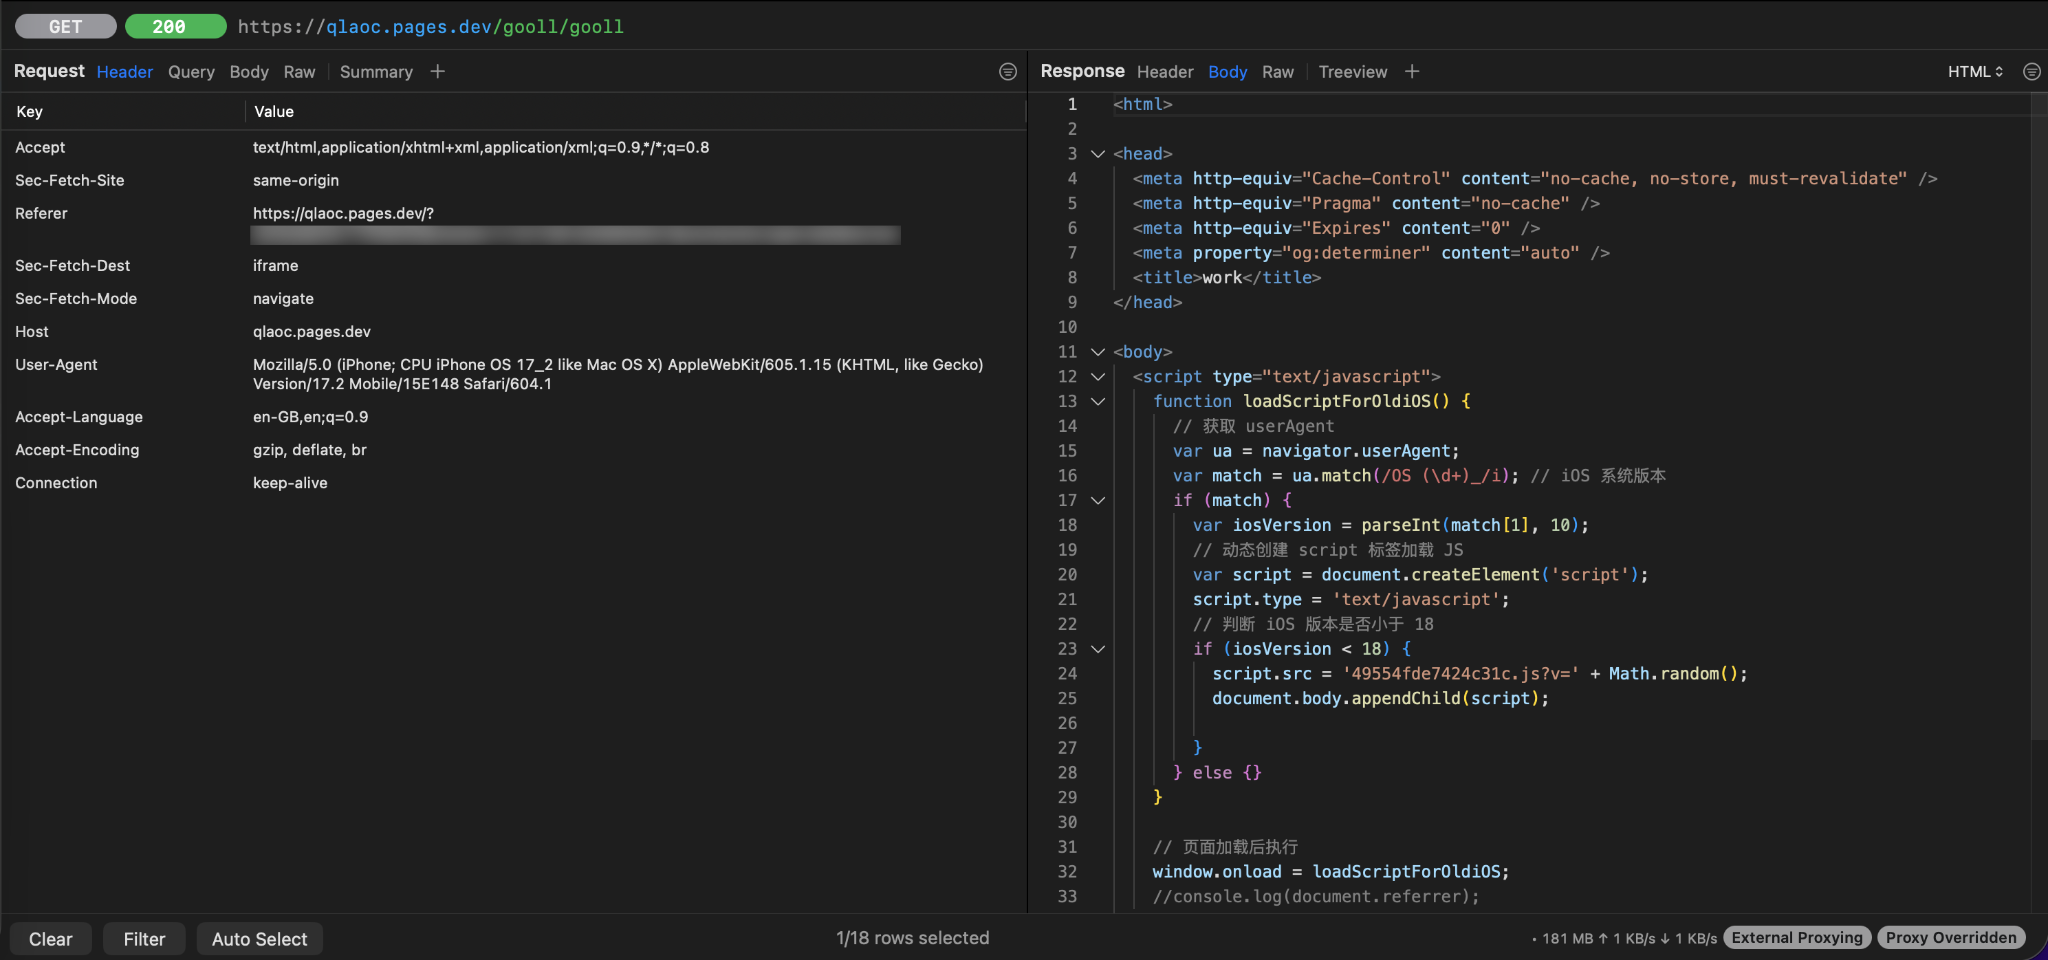This screenshot has height=960, width=2048.
Task: Click the 1/18 rows selected status text
Action: pyautogui.click(x=912, y=938)
